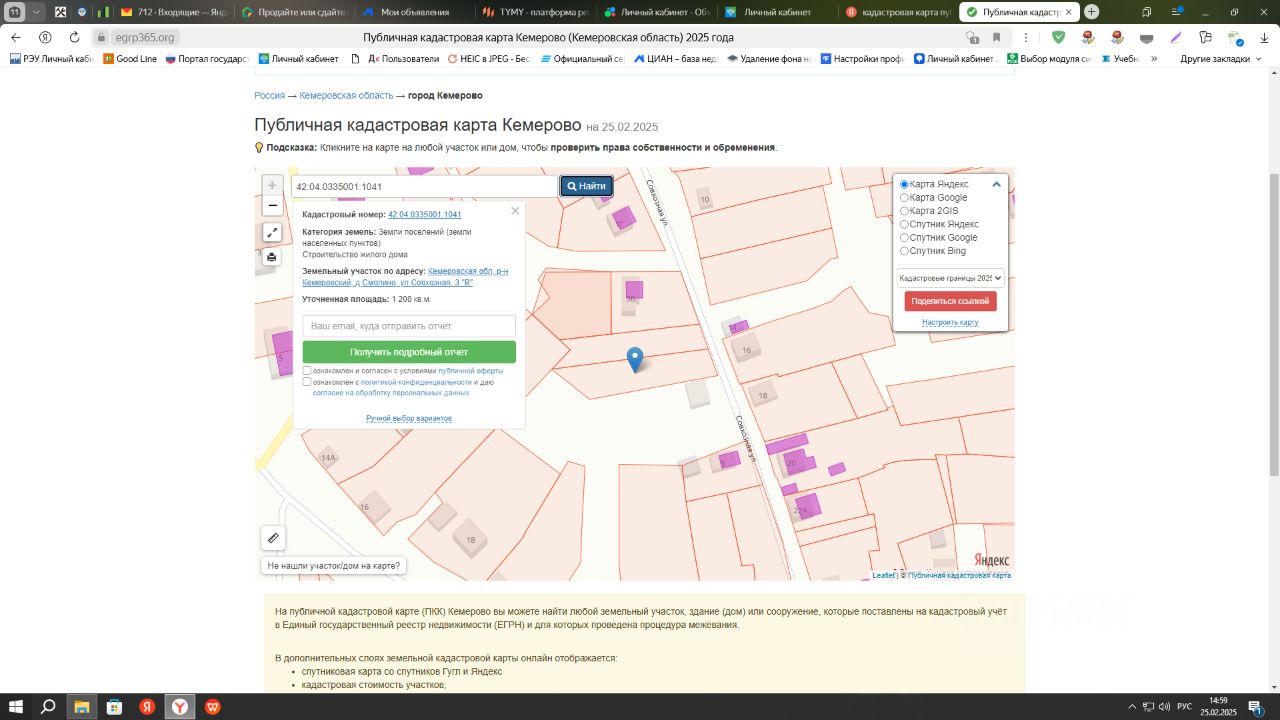The height and width of the screenshot is (720, 1280).
Task: Open File Explorer from taskbar
Action: pos(81,707)
